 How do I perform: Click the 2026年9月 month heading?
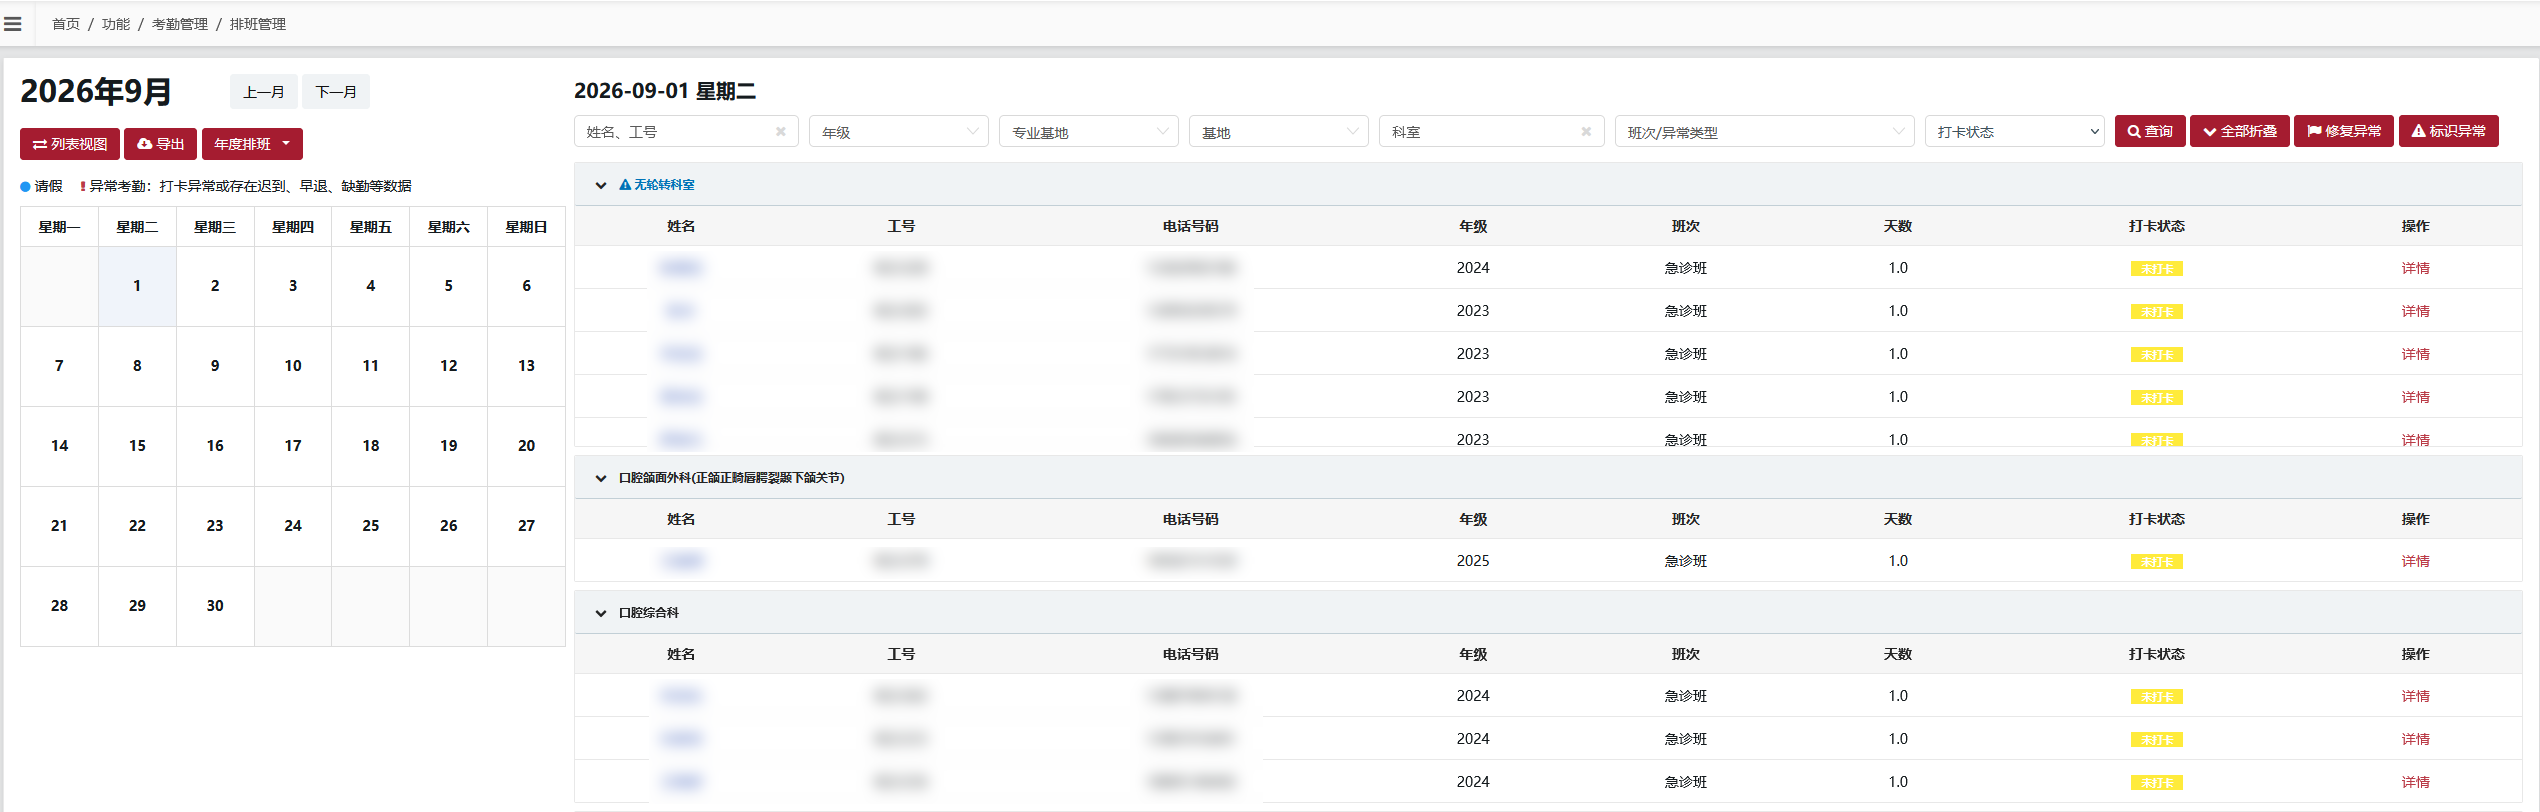[x=96, y=91]
